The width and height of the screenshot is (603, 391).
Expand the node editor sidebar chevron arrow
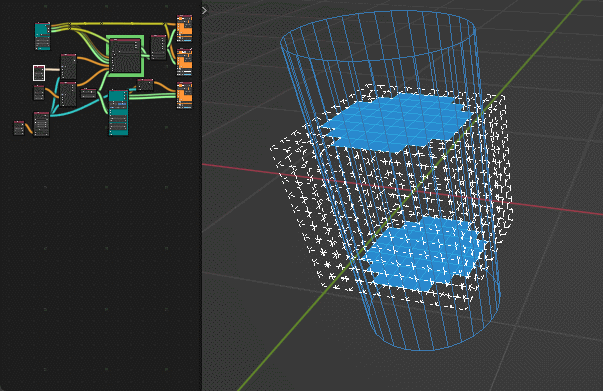click(x=205, y=11)
